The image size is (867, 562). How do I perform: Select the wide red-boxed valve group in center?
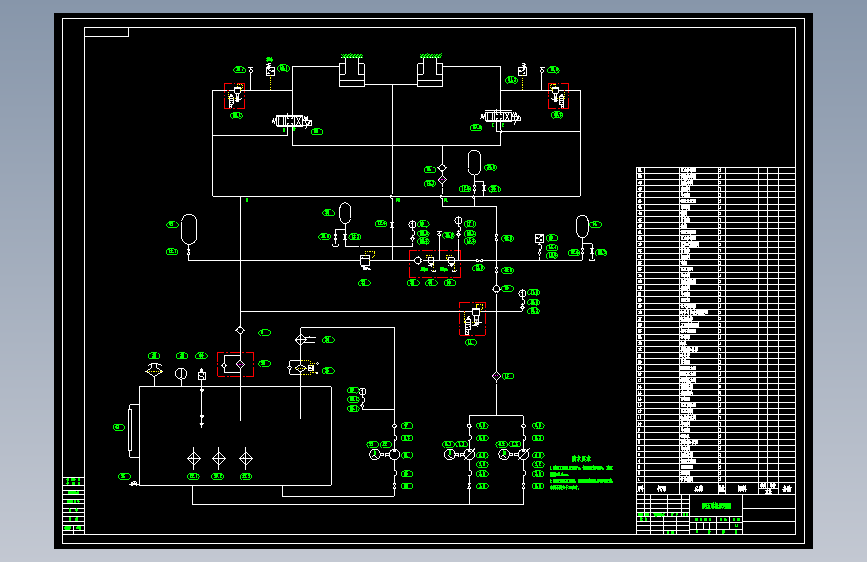[x=435, y=264]
